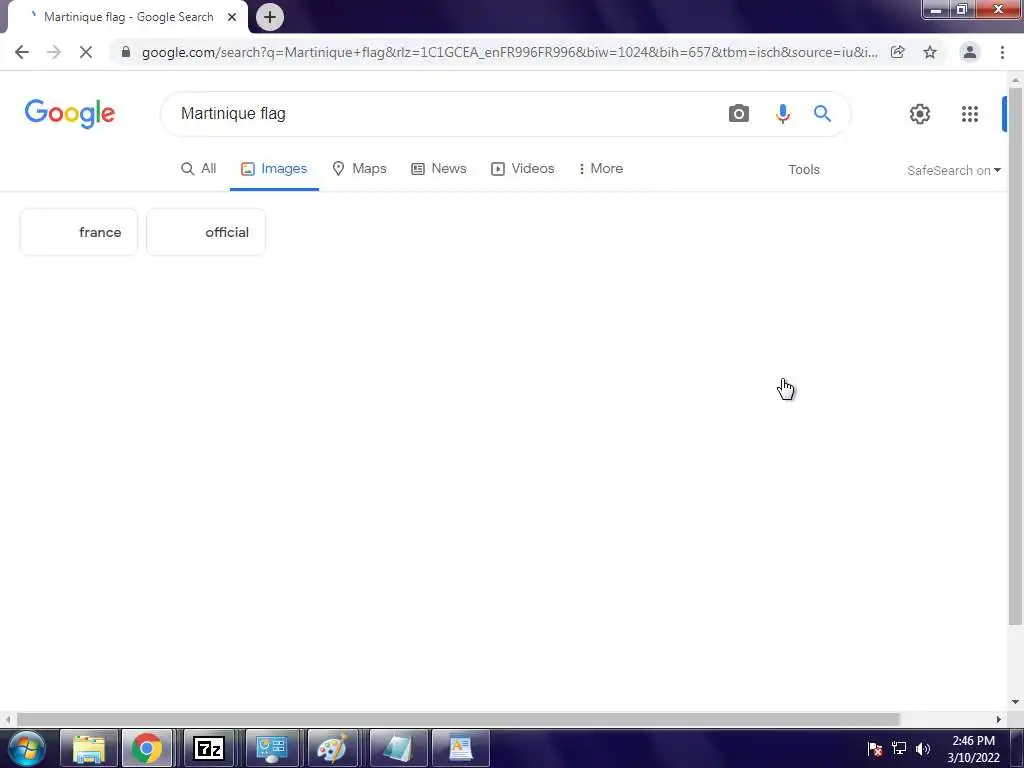View site security lock info

pyautogui.click(x=126, y=52)
